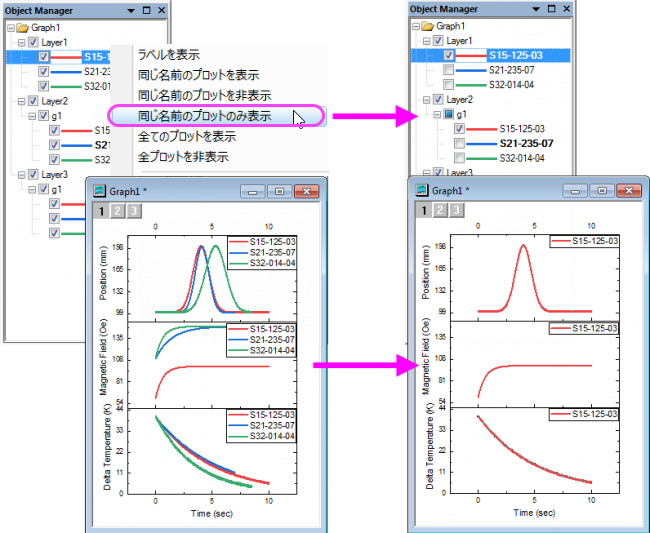The height and width of the screenshot is (533, 650).
Task: Select layer 2 icon in left Graph1 window
Action: coord(118,211)
